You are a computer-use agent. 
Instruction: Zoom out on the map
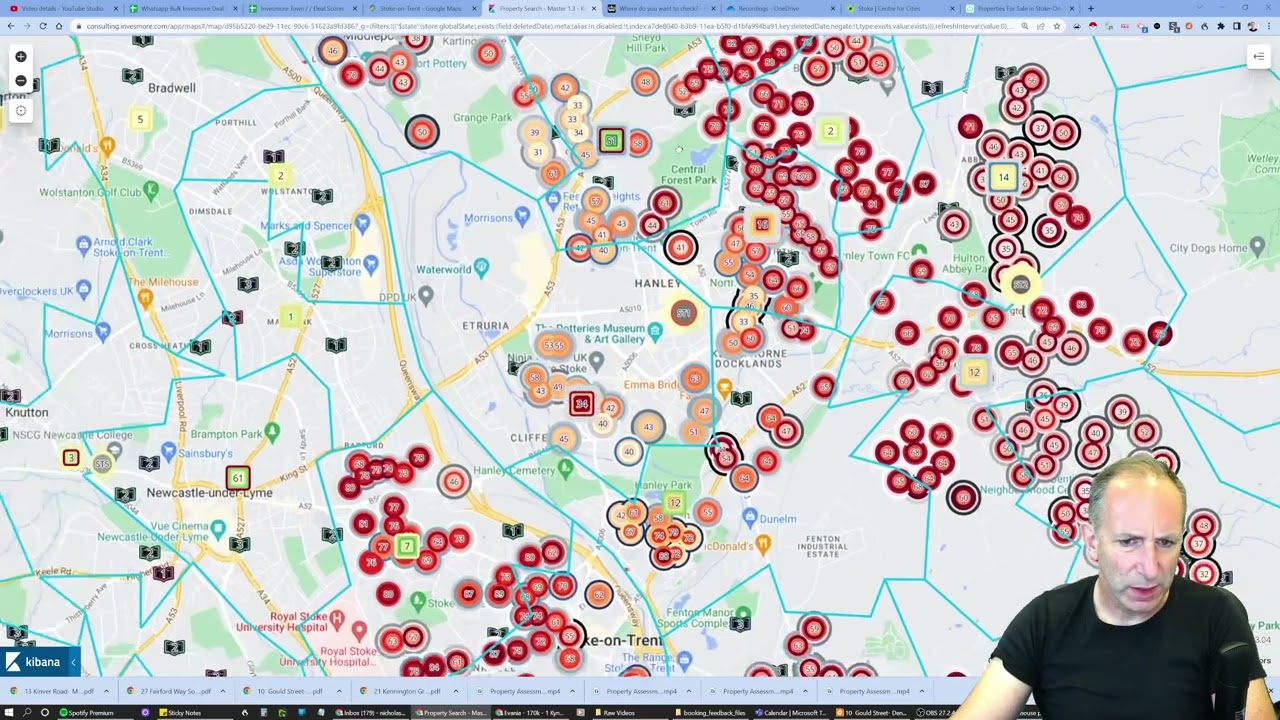[21, 81]
